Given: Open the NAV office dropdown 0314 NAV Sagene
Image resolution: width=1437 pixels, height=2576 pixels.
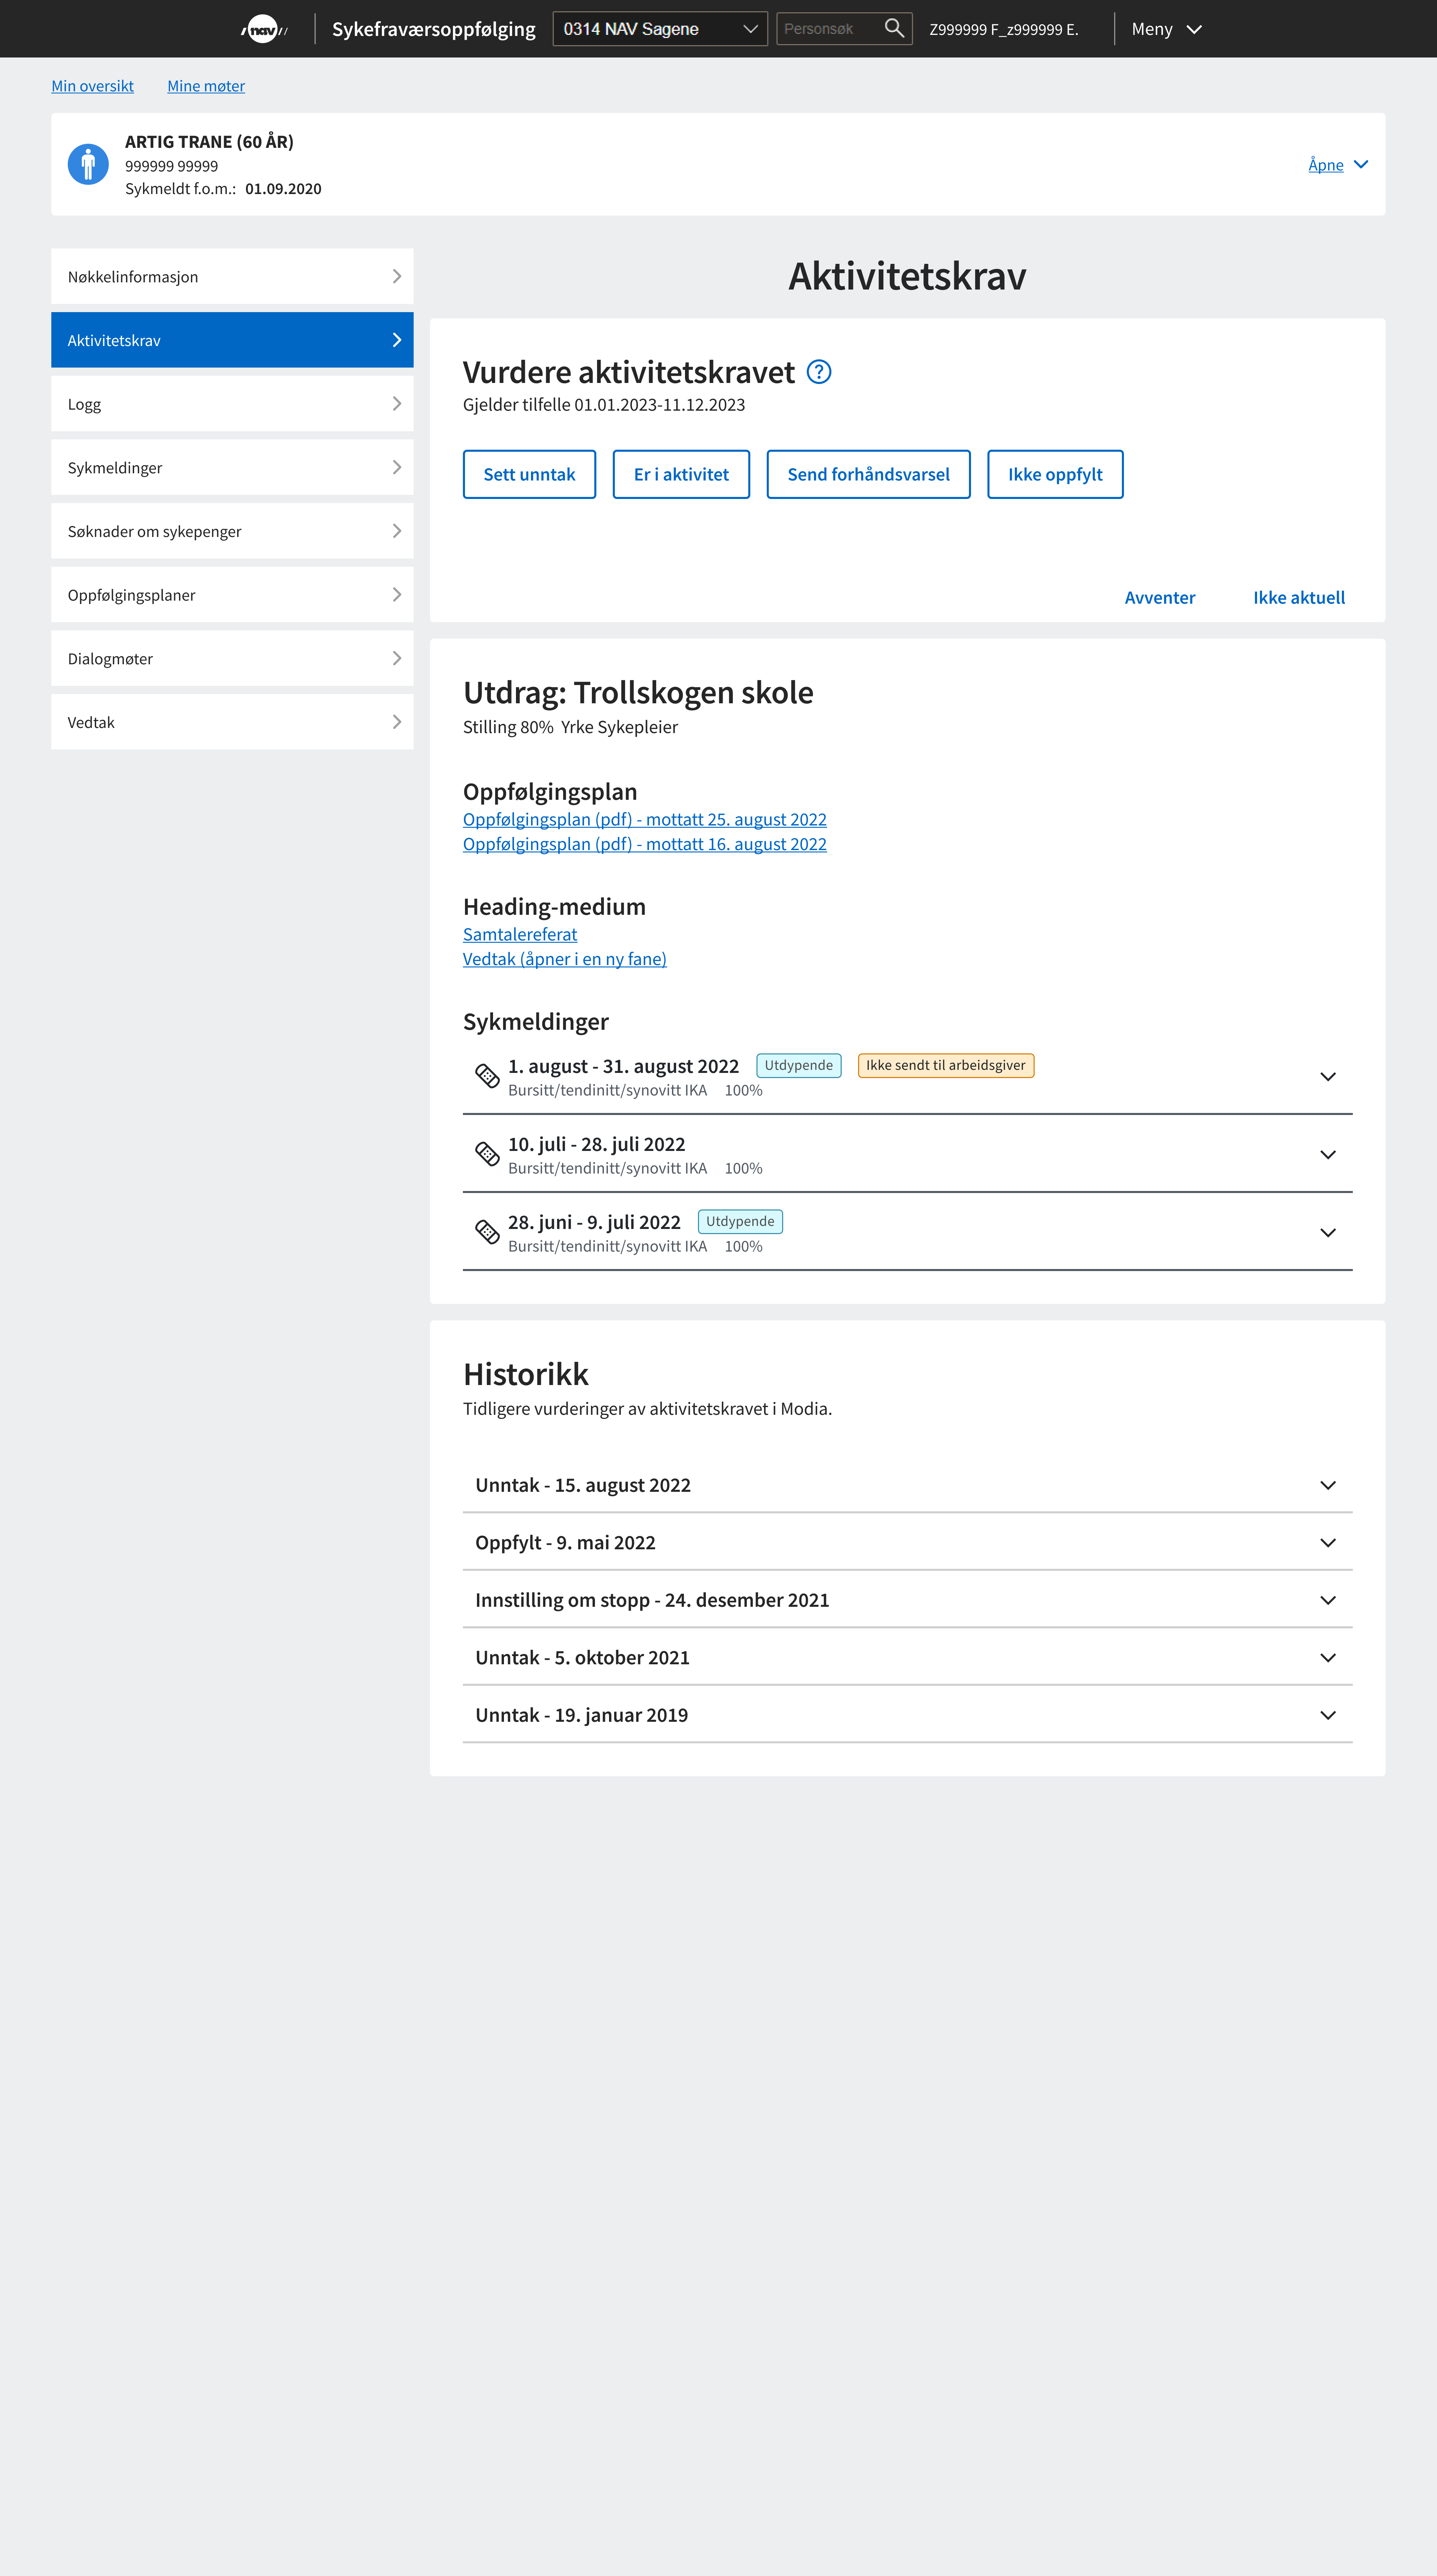Looking at the screenshot, I should point(660,29).
